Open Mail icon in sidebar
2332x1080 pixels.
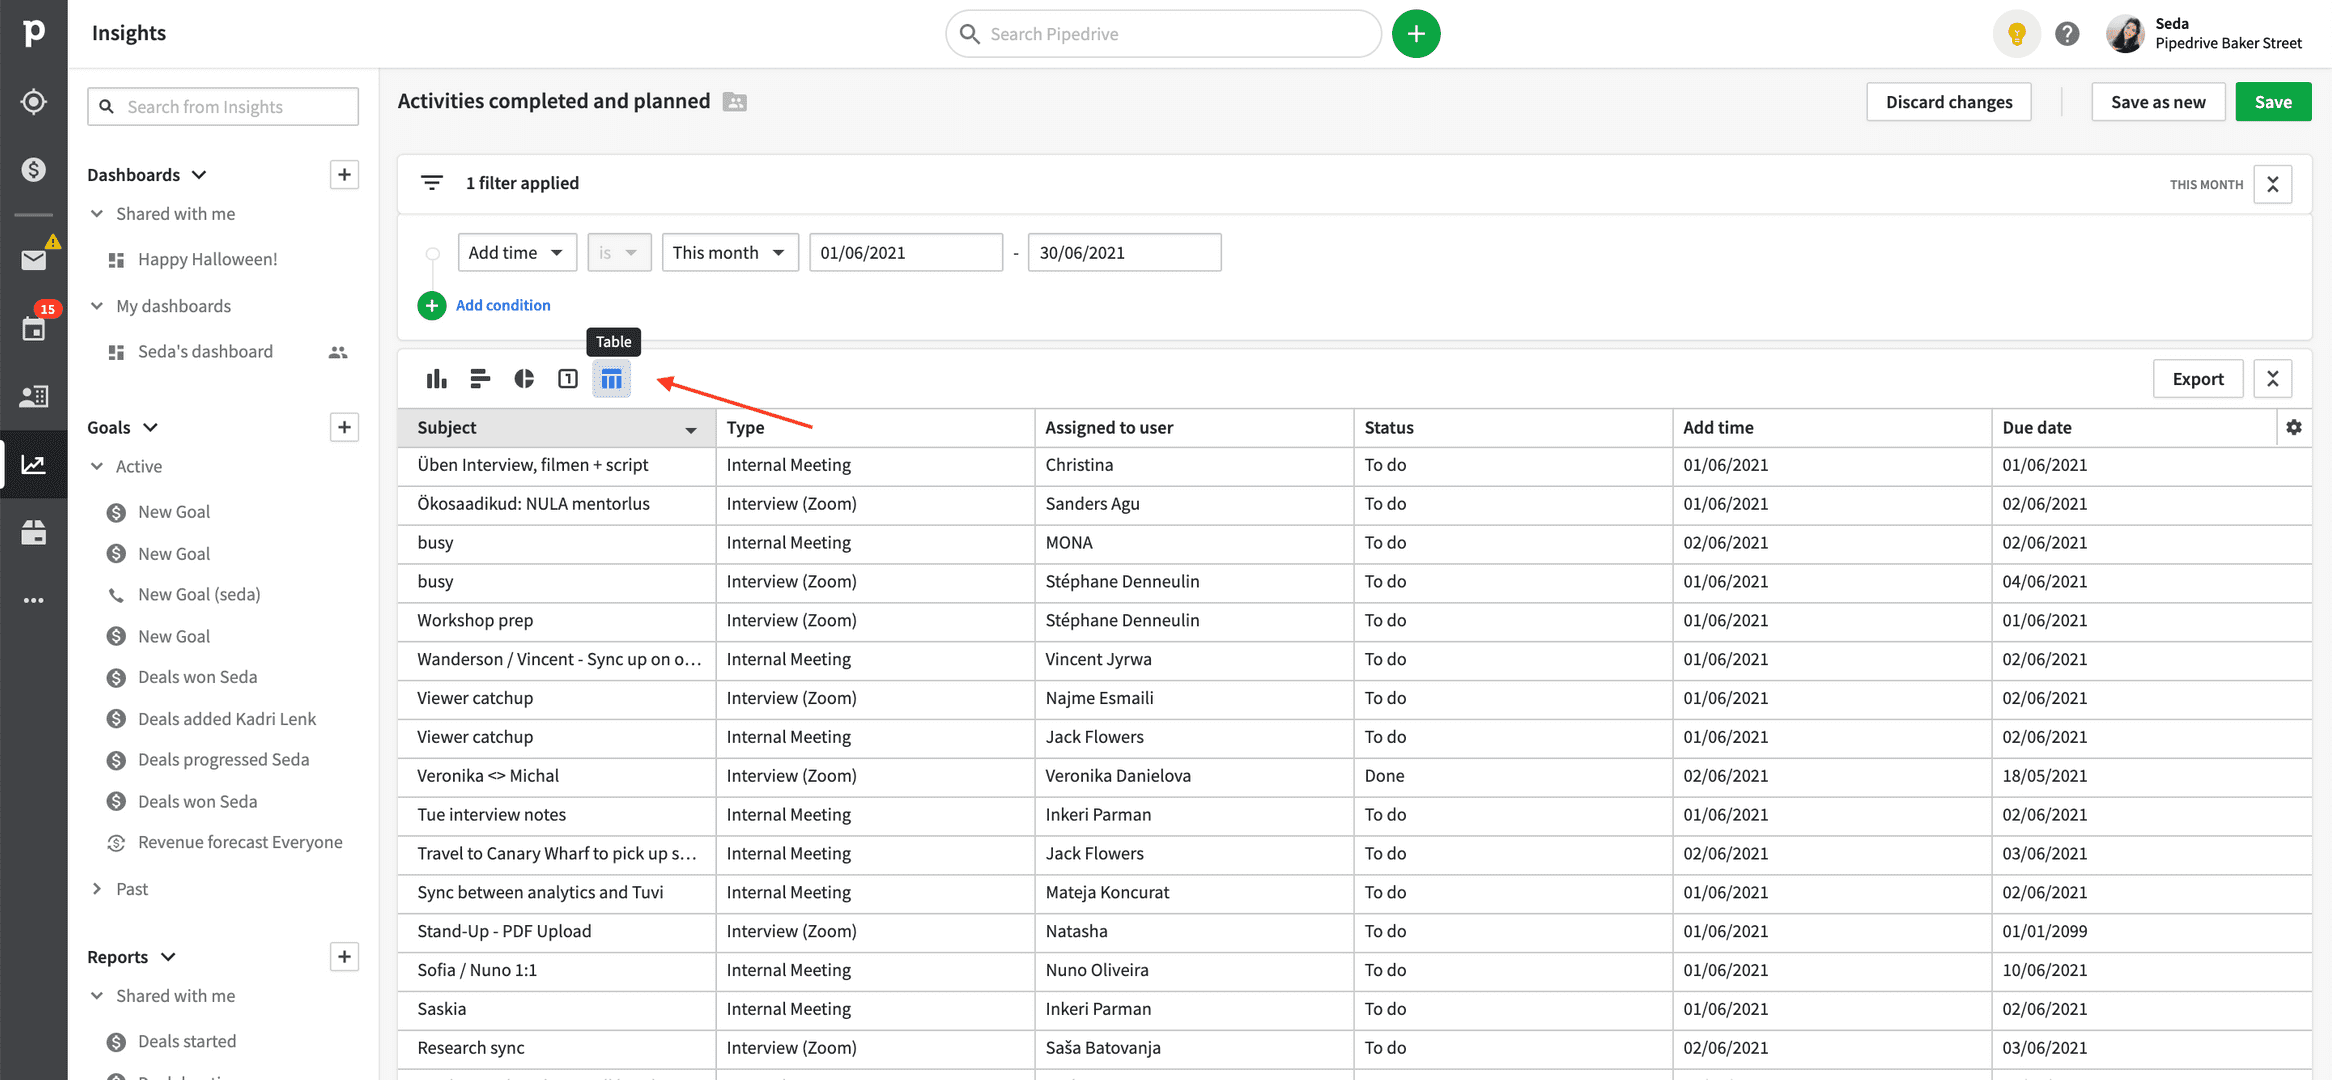[x=34, y=260]
